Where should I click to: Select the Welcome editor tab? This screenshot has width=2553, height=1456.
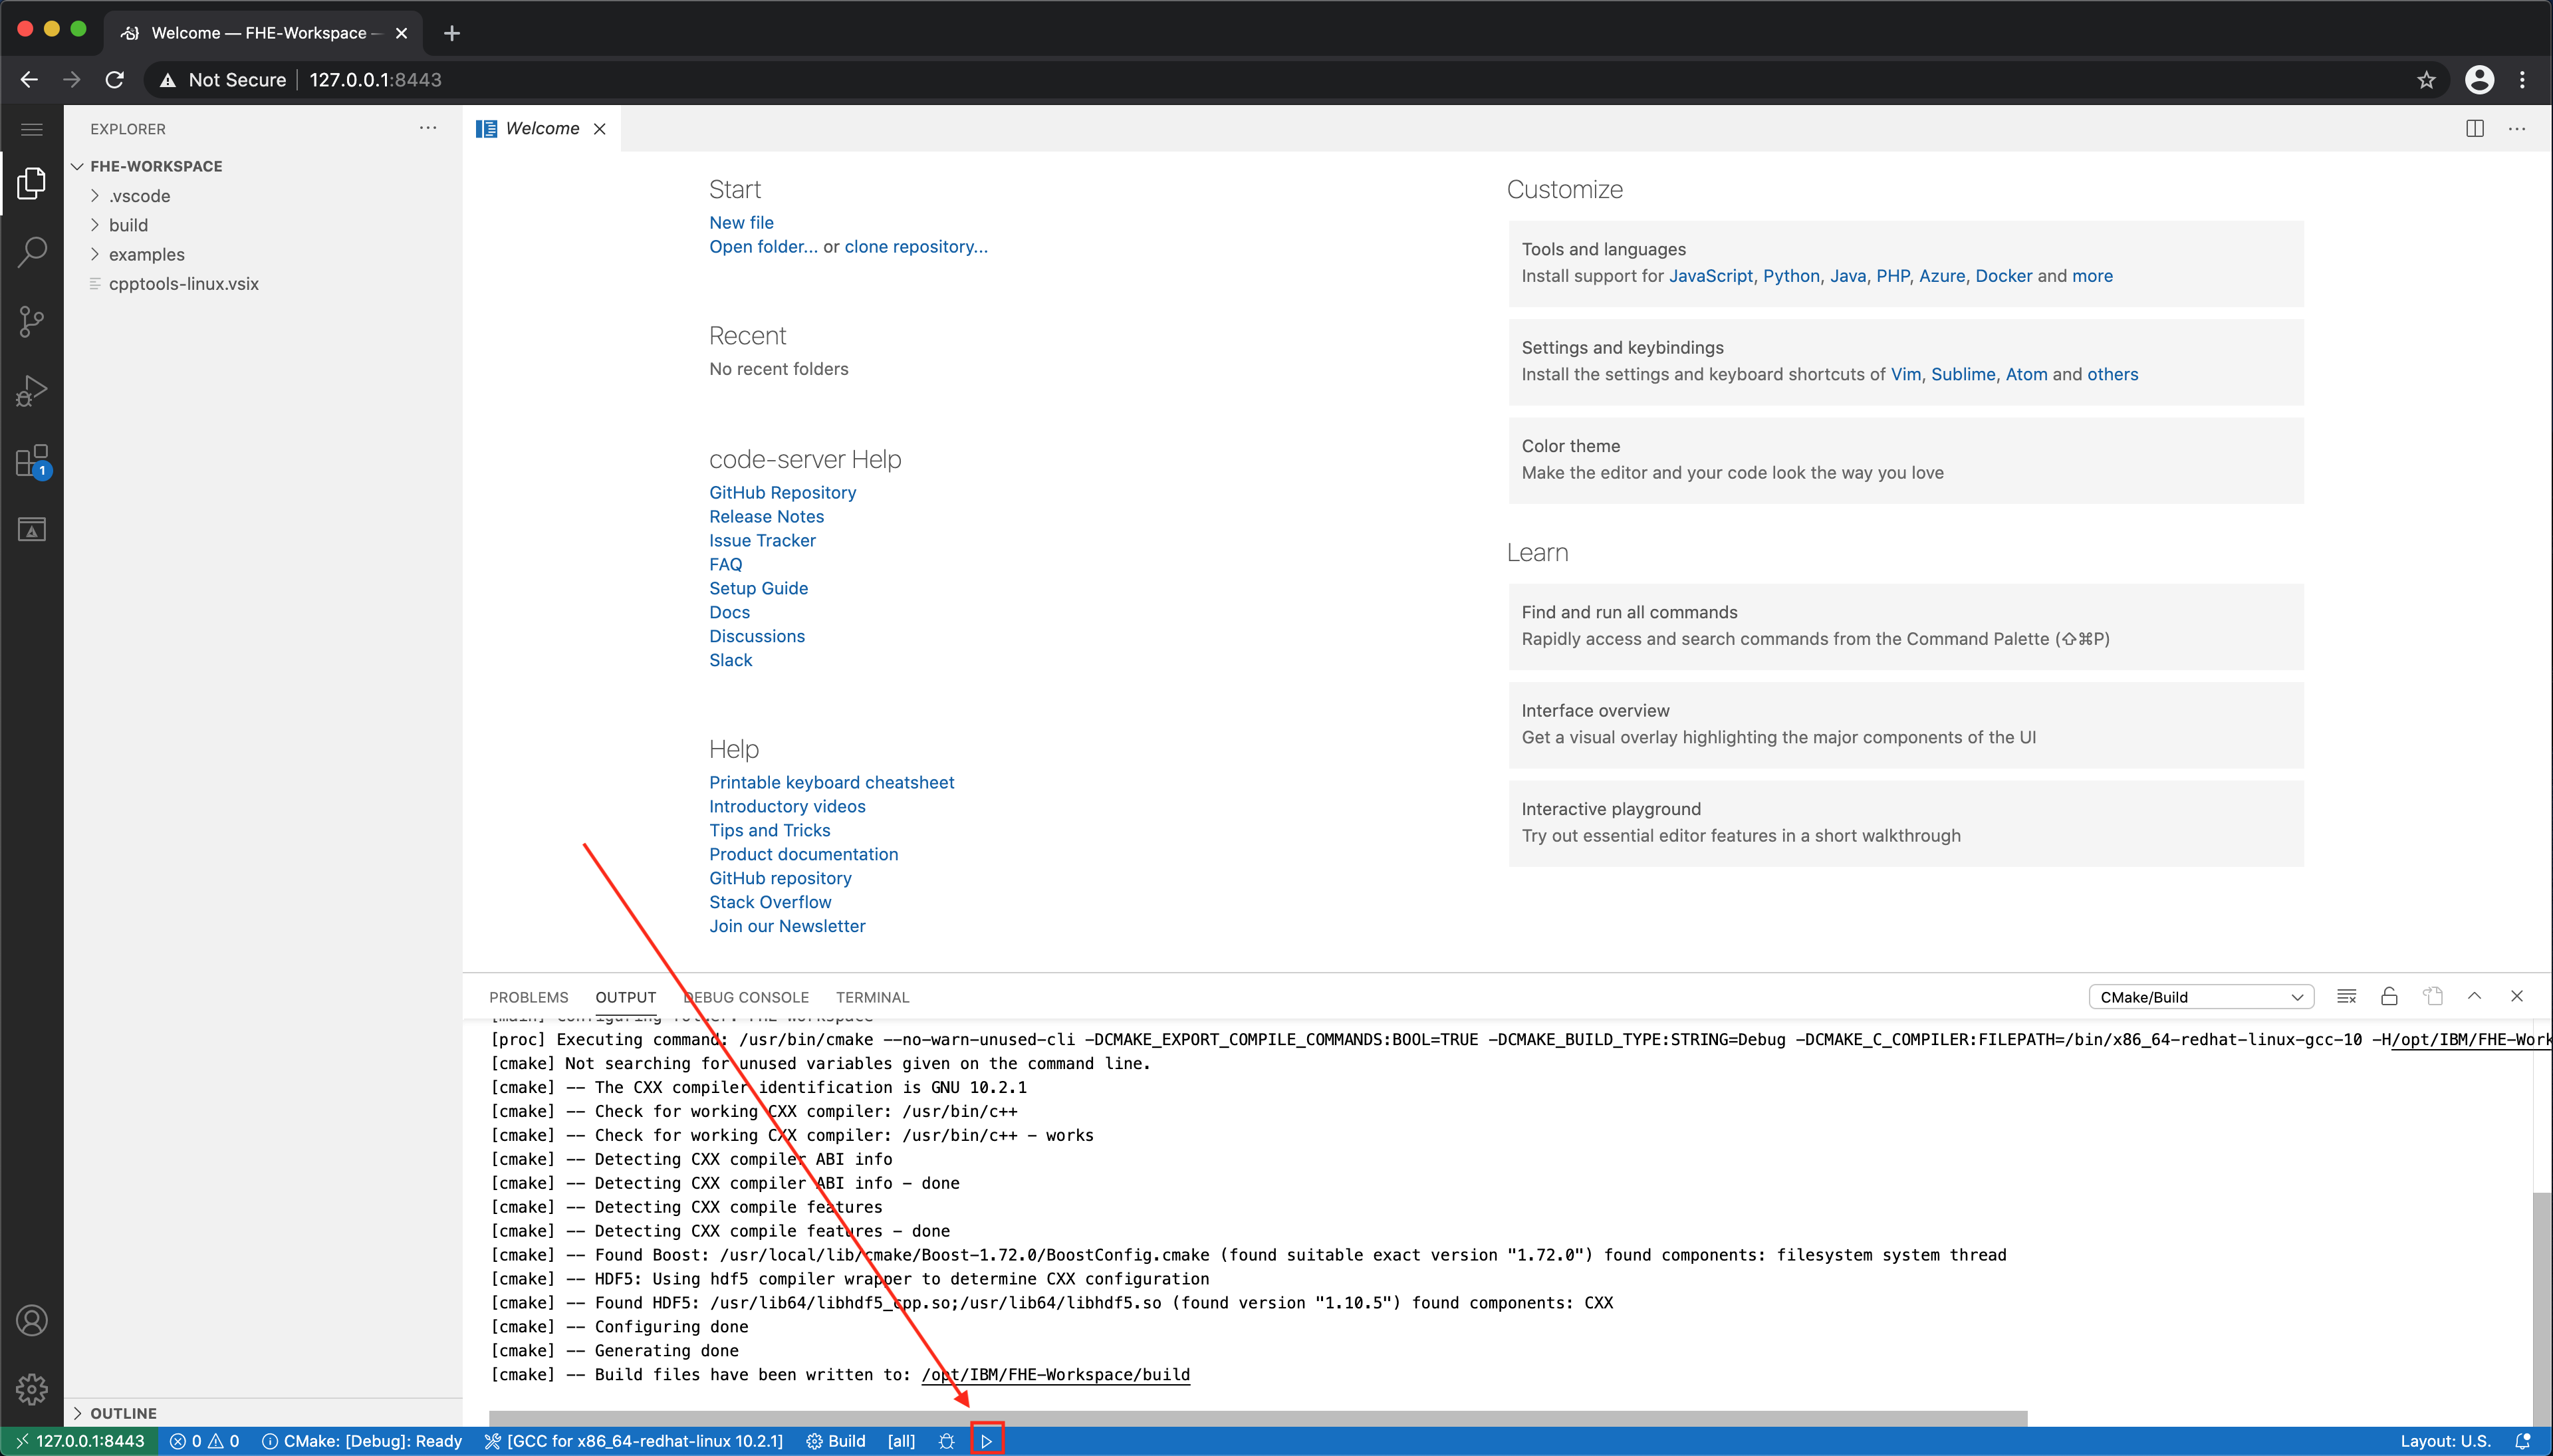coord(541,129)
